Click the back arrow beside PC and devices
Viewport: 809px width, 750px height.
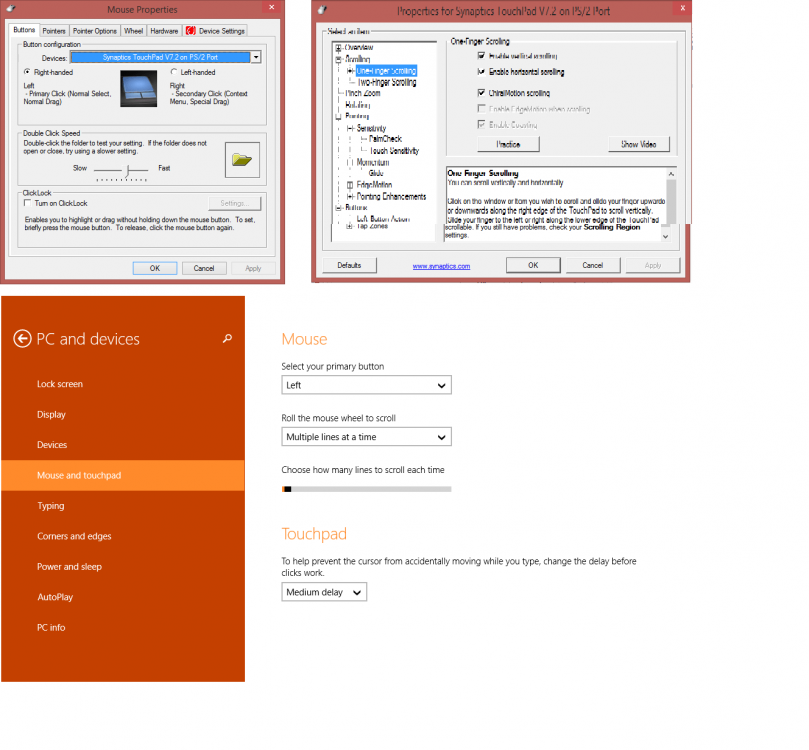coord(22,339)
